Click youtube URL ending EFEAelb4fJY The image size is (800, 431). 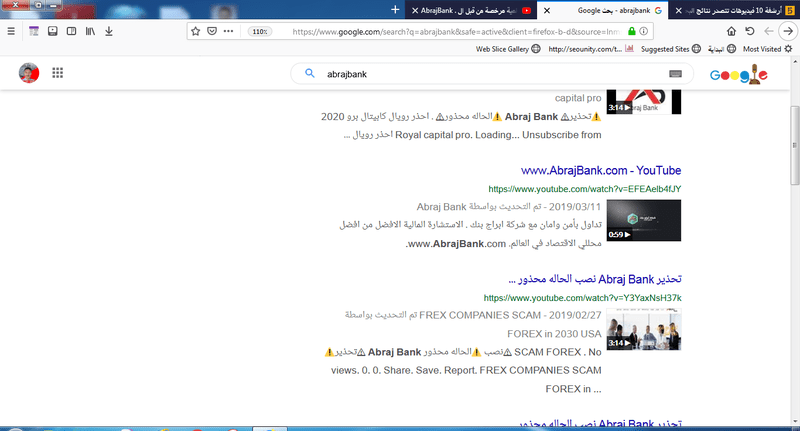pyautogui.click(x=585, y=189)
